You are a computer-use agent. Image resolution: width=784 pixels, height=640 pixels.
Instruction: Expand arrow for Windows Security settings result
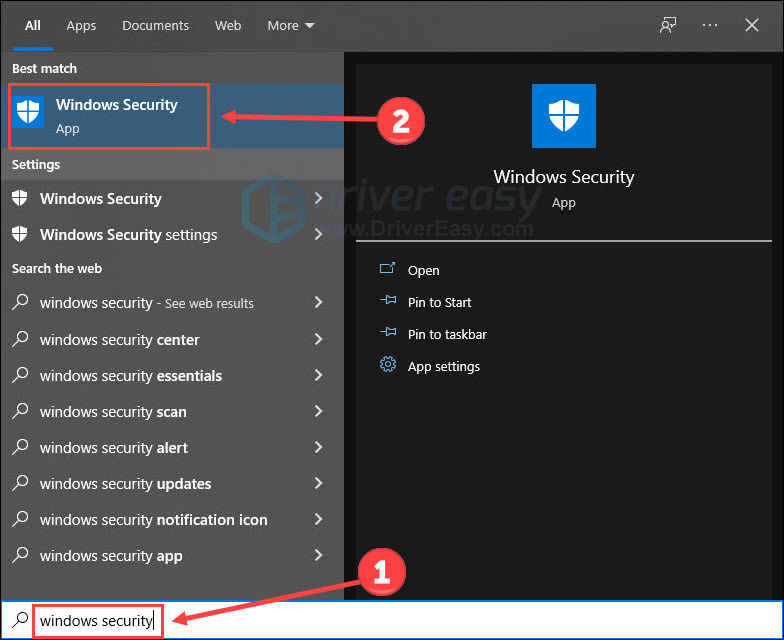318,235
